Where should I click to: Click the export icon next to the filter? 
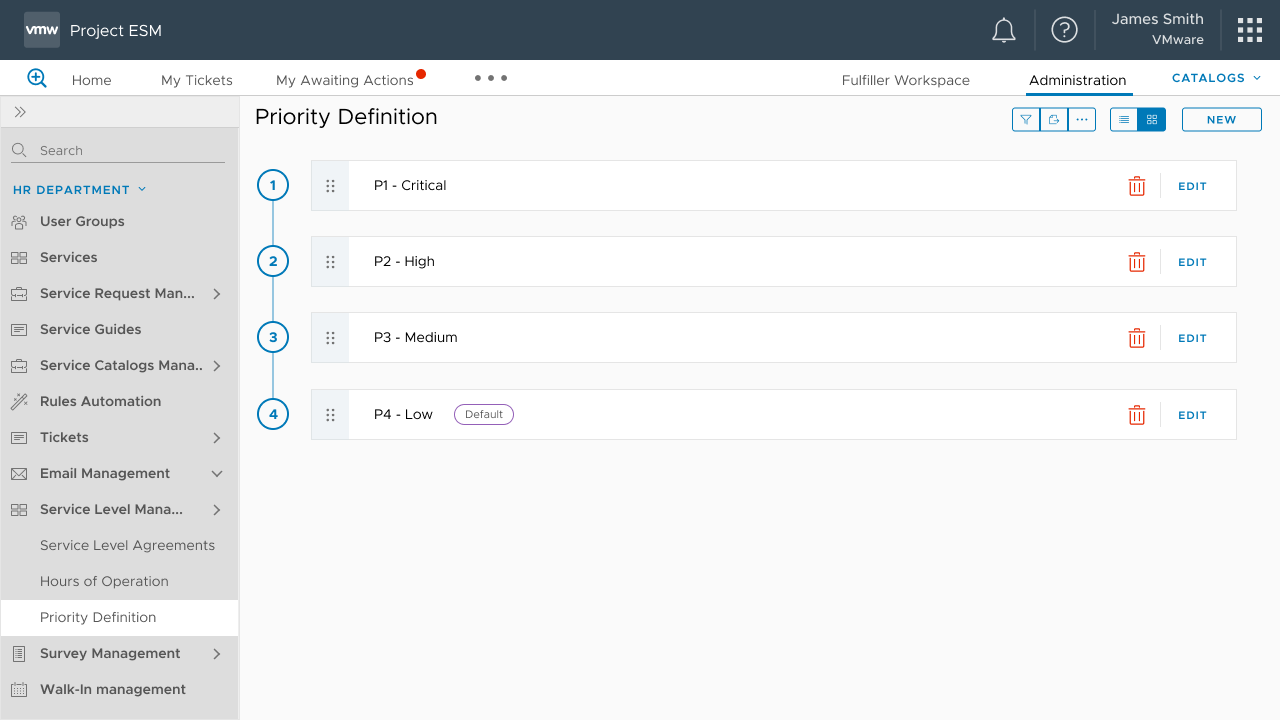pos(1053,119)
